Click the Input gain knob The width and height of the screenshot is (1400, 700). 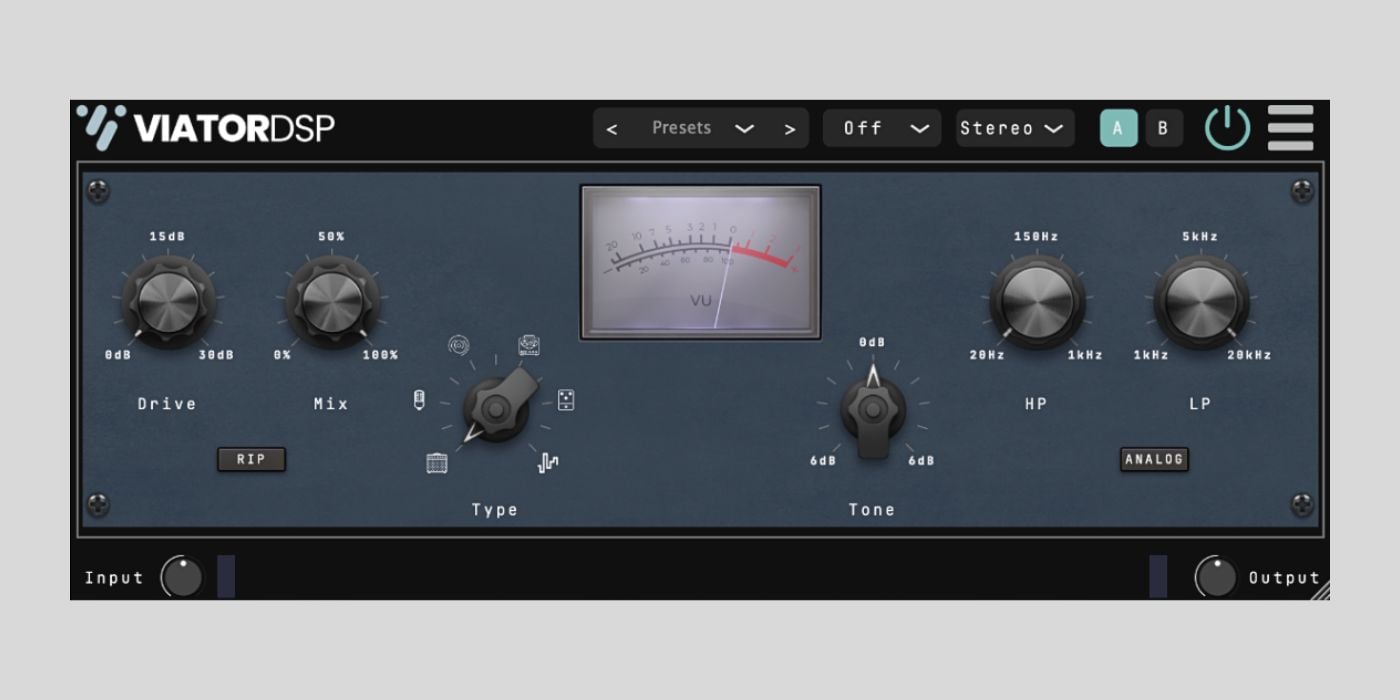181,576
